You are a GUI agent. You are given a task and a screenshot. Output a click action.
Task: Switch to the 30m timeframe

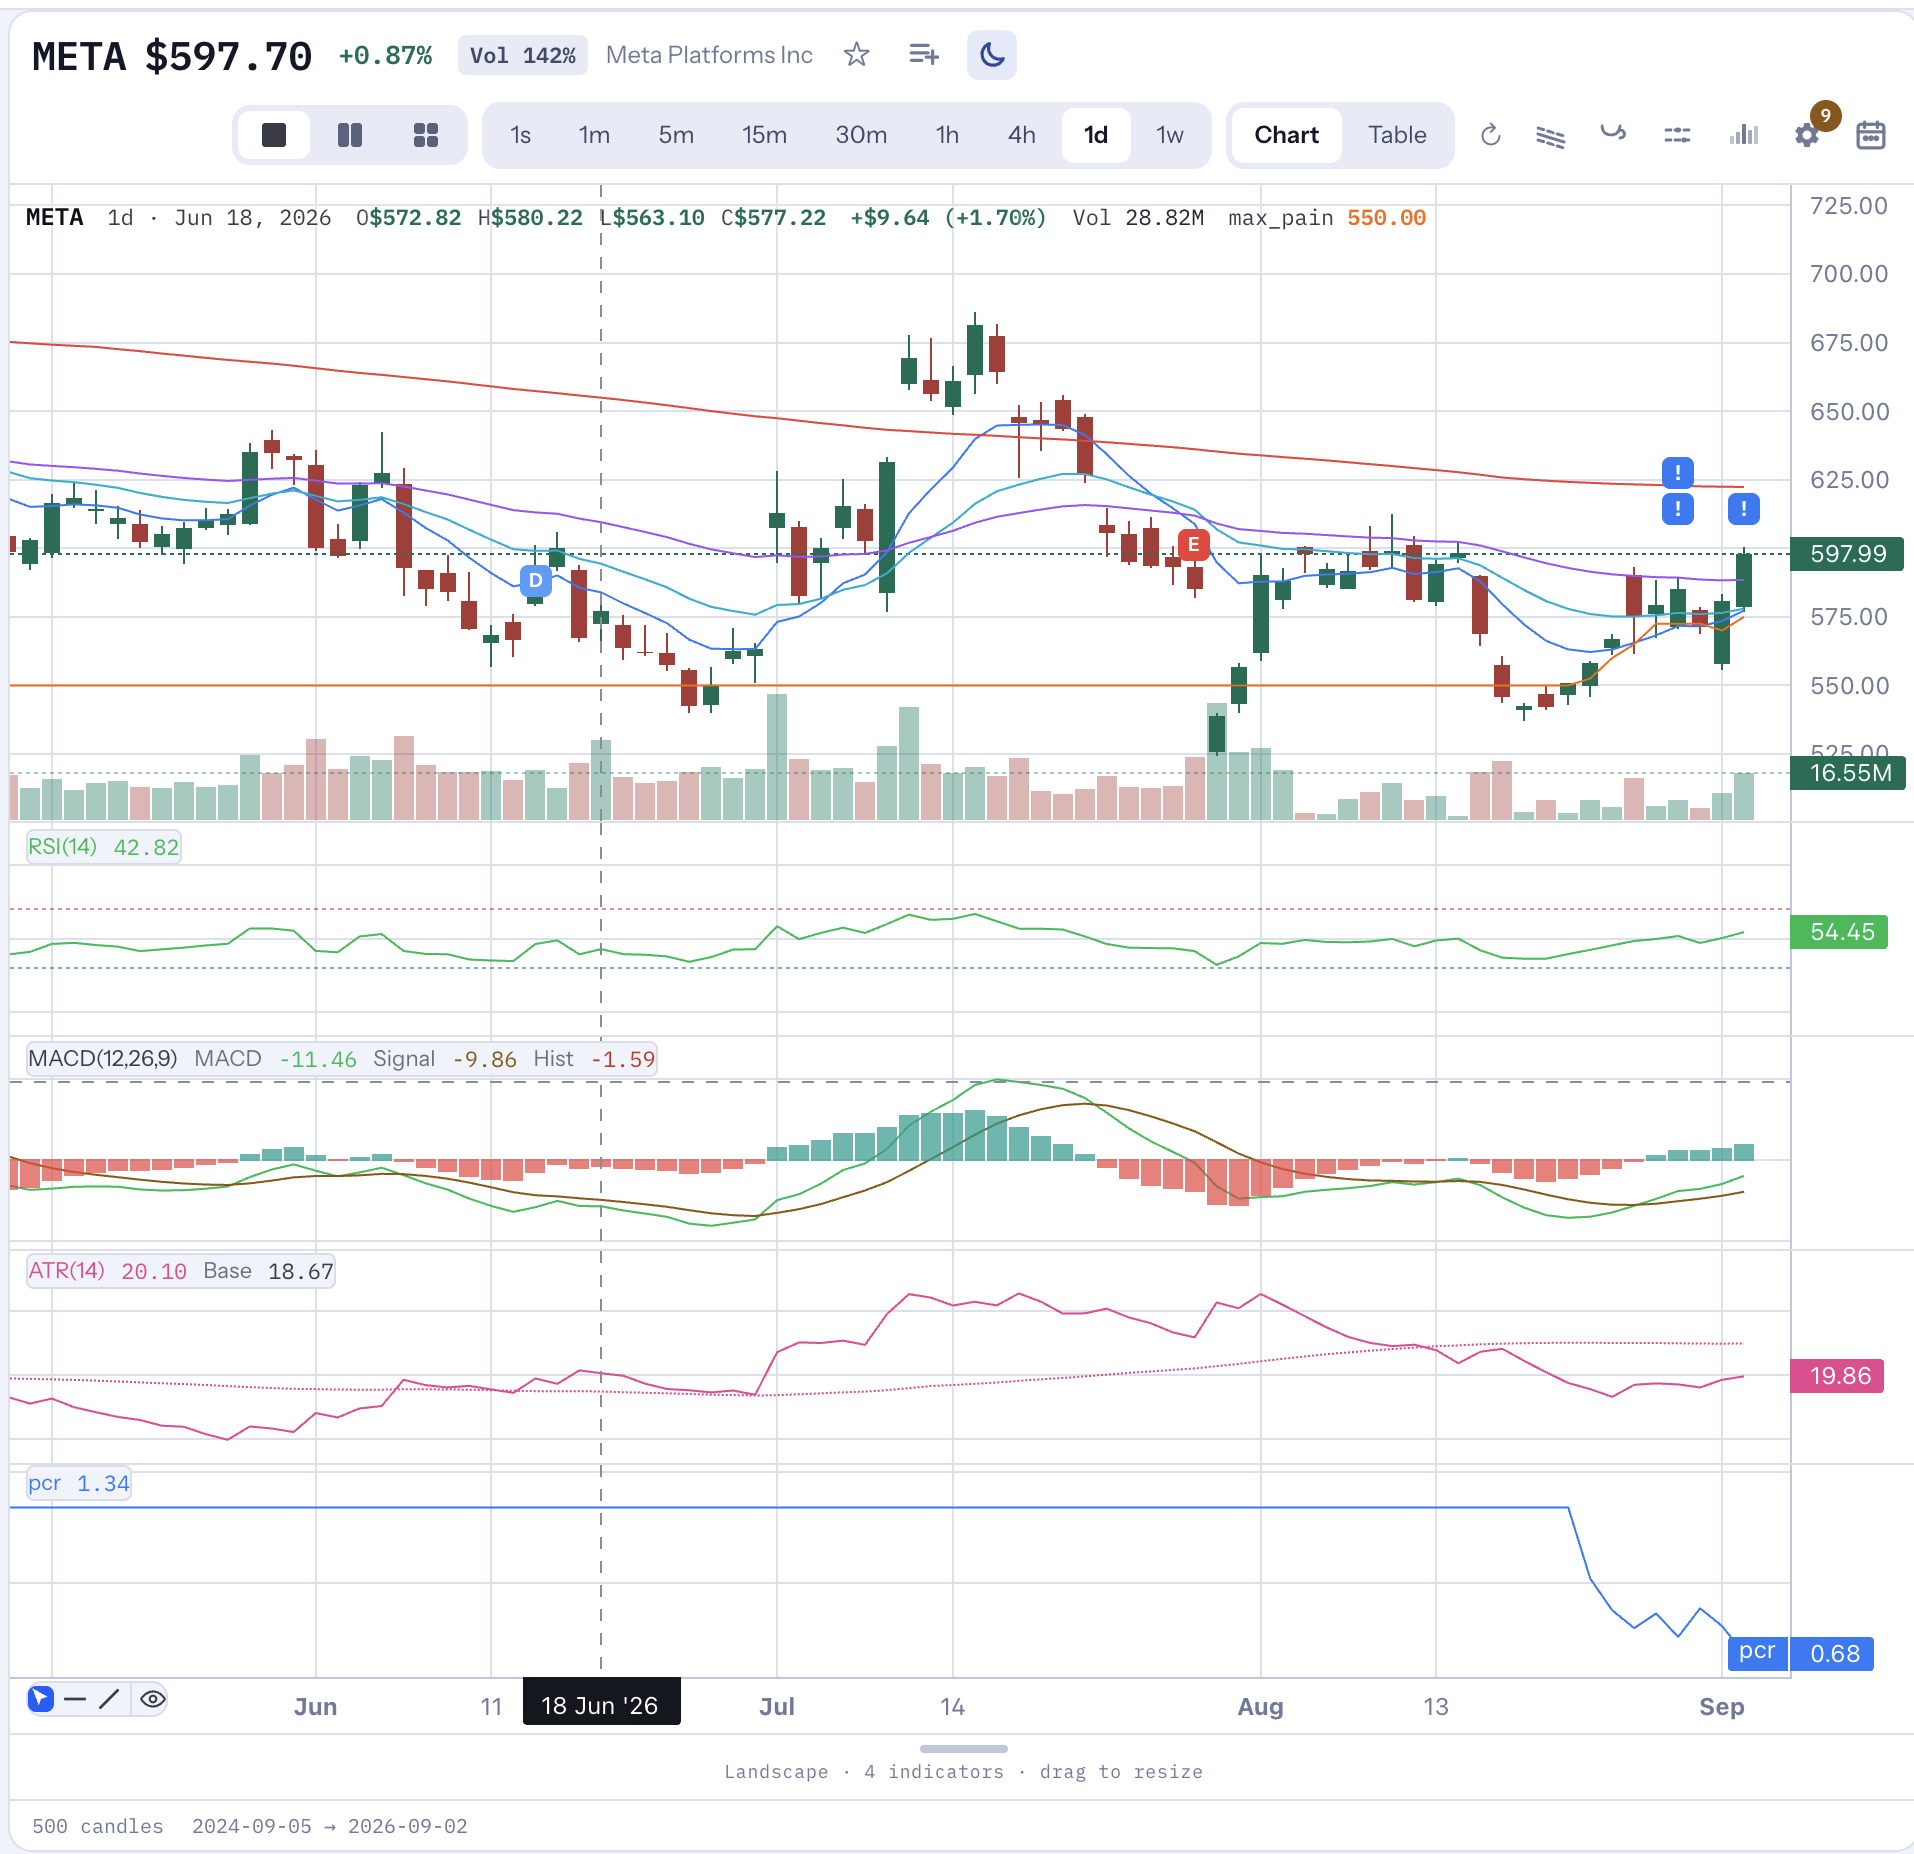tap(861, 135)
